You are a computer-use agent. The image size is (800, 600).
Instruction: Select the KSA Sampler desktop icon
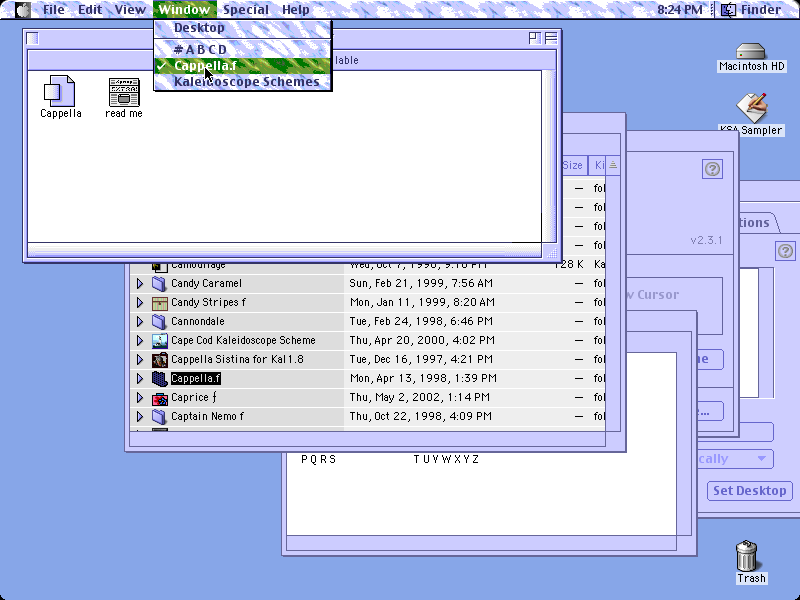coord(751,107)
